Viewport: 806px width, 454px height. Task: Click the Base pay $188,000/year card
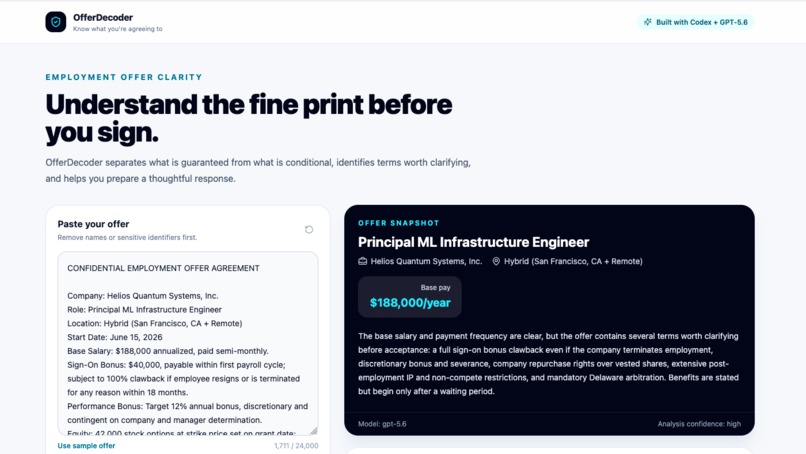(x=410, y=297)
